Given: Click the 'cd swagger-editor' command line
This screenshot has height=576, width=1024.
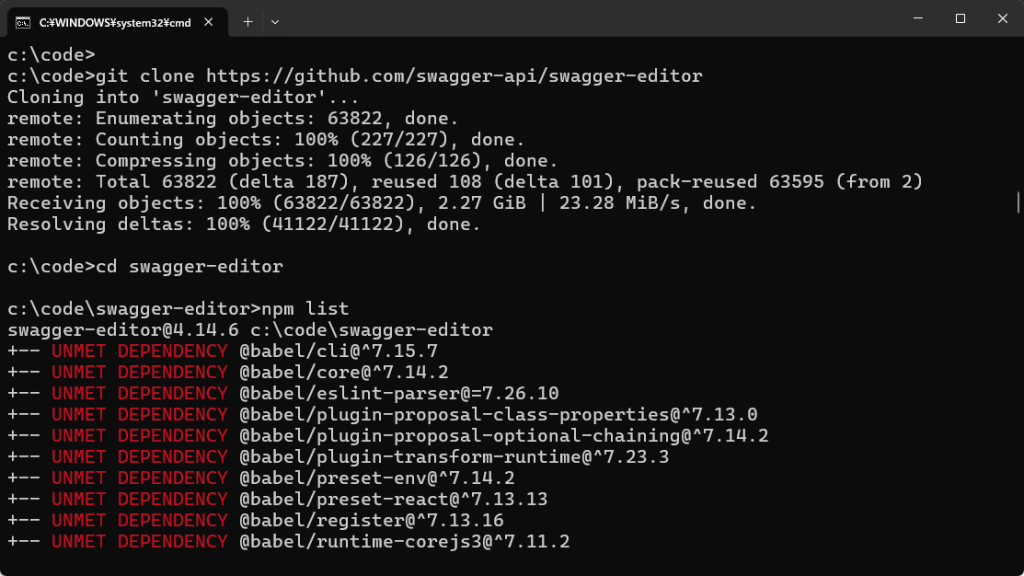Looking at the screenshot, I should [145, 266].
